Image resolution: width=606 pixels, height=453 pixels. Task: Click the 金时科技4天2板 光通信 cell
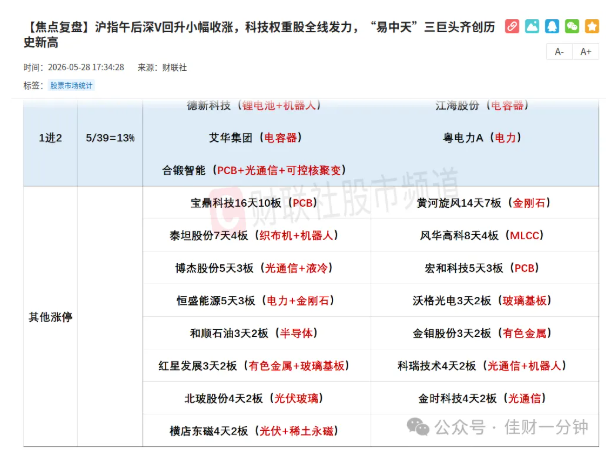pyautogui.click(x=484, y=398)
